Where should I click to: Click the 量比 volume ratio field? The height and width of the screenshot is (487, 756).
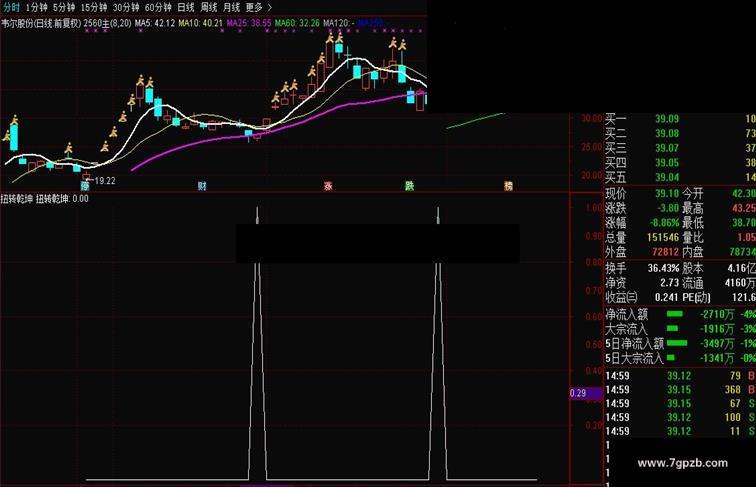(719, 237)
